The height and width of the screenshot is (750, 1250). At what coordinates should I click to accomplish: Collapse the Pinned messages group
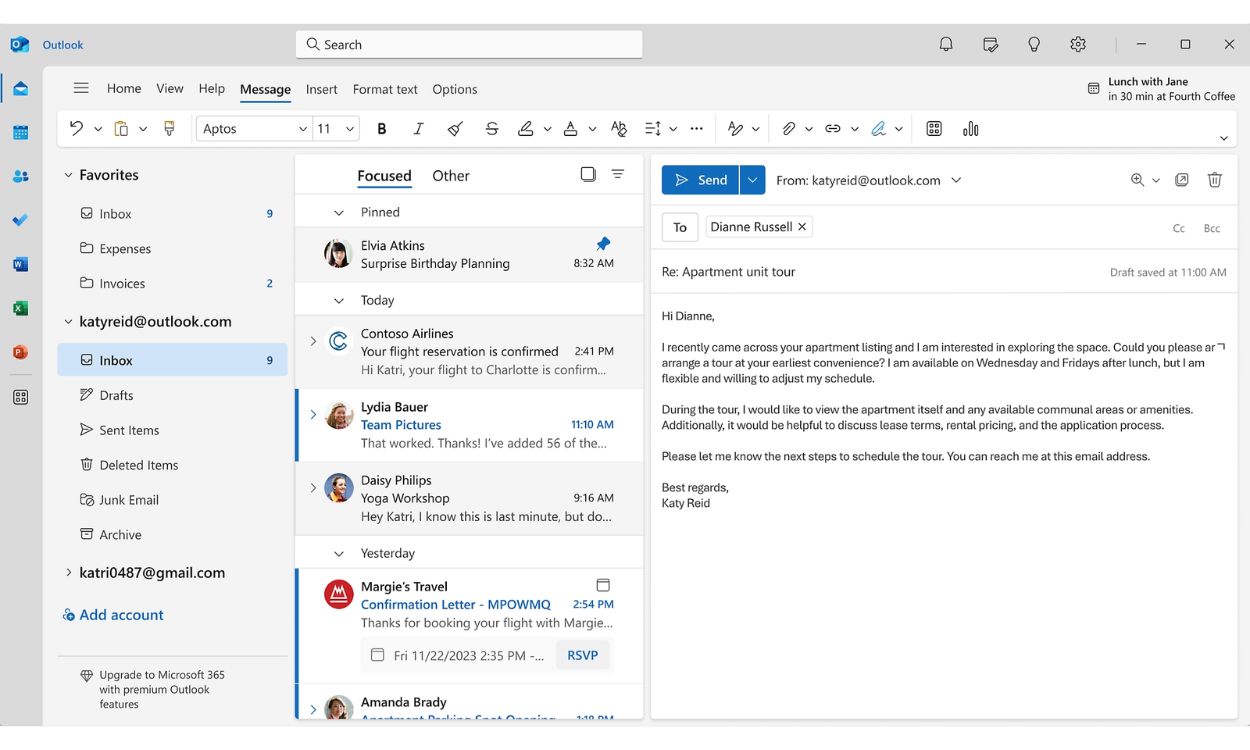coord(338,213)
